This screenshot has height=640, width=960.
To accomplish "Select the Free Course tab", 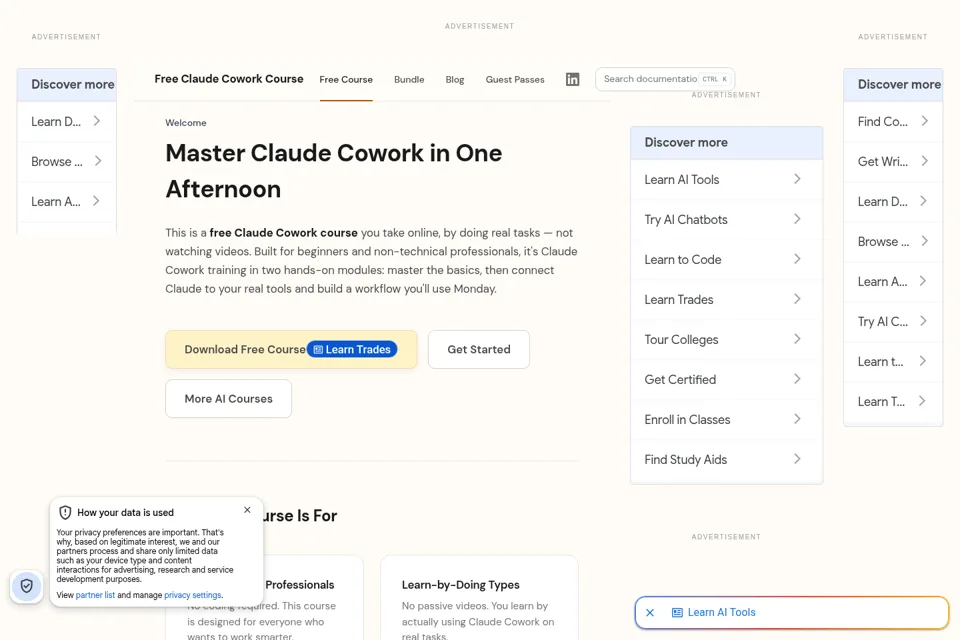I will point(346,80).
